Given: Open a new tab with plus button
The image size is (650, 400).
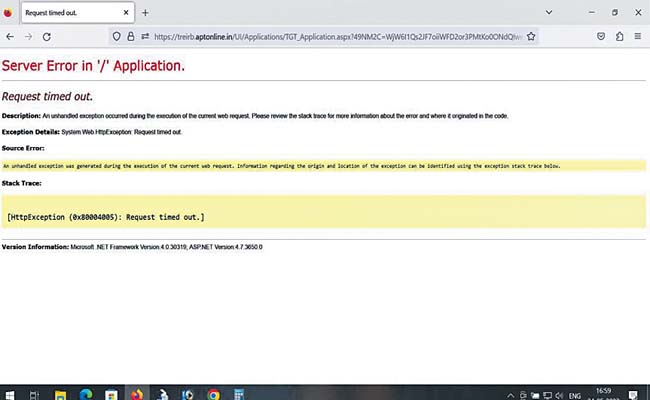Looking at the screenshot, I should (145, 13).
